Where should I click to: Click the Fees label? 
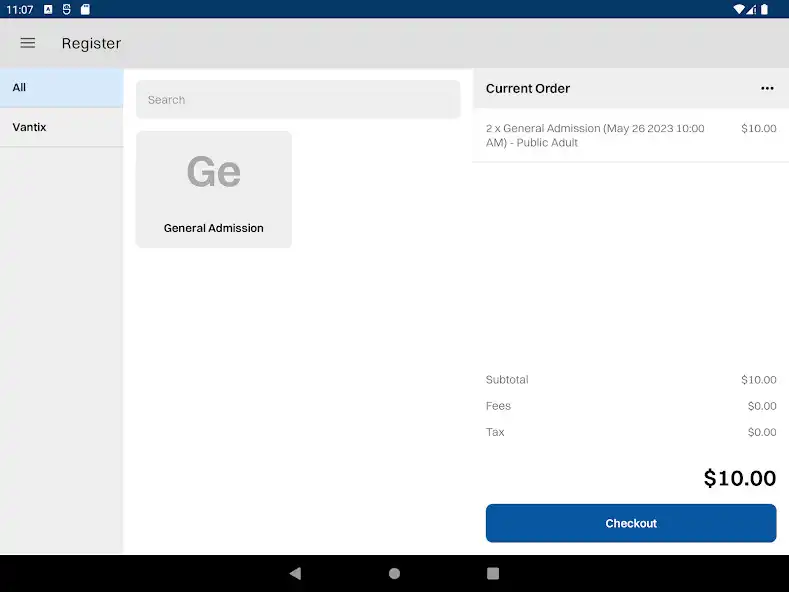click(498, 406)
